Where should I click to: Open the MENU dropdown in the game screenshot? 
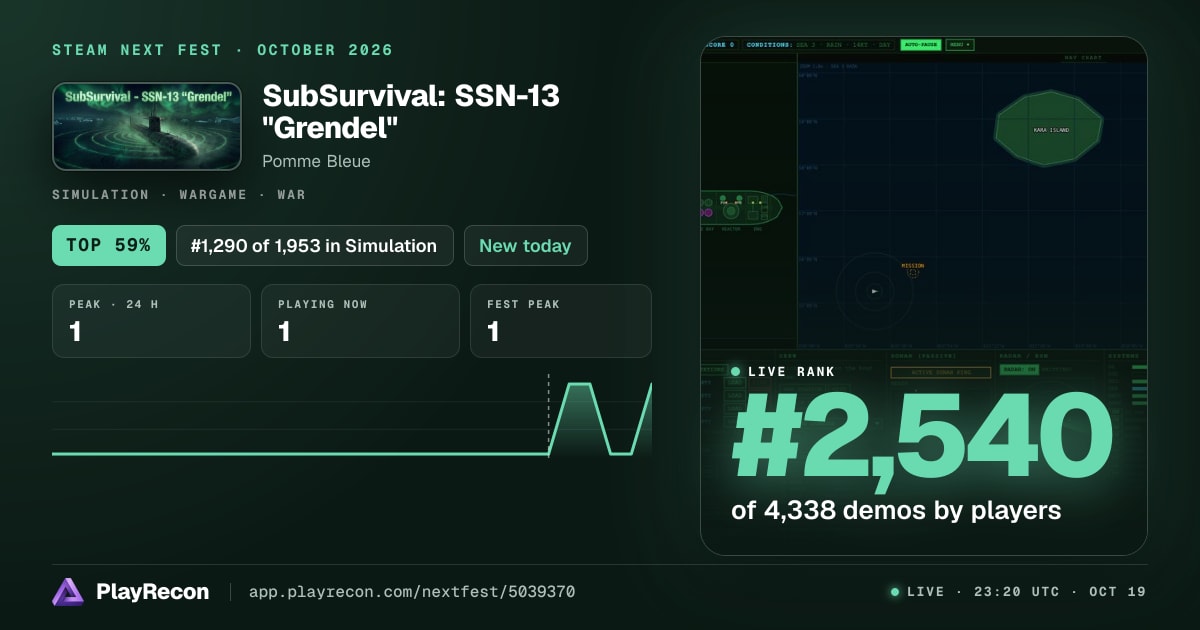click(960, 45)
